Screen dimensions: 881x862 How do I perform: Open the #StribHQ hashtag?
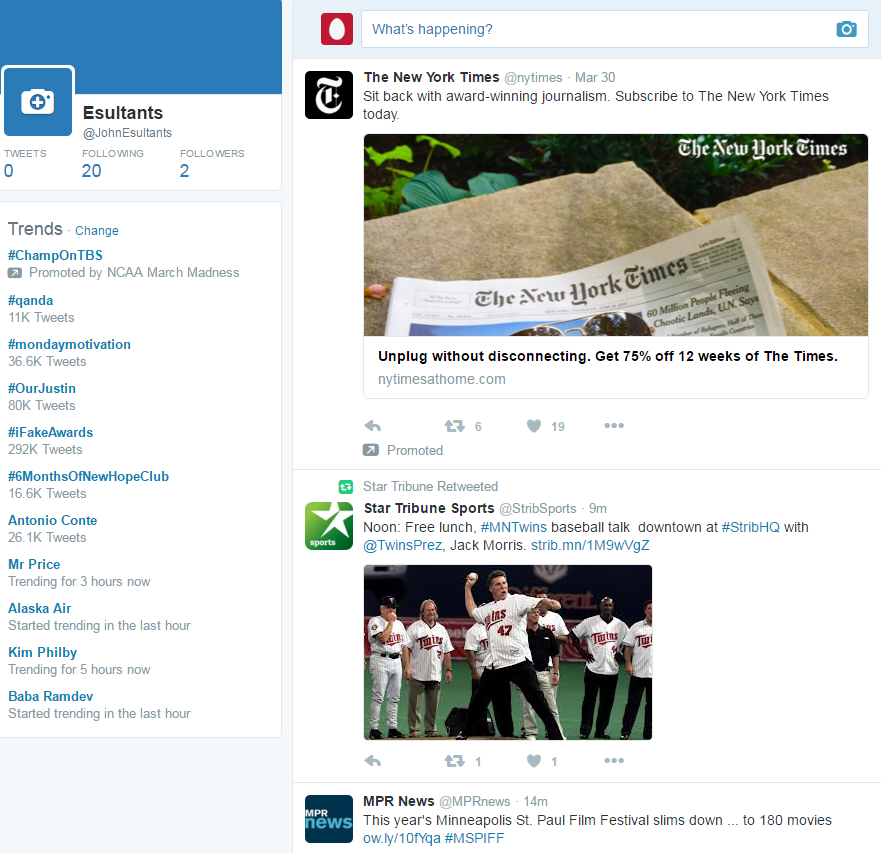(751, 527)
